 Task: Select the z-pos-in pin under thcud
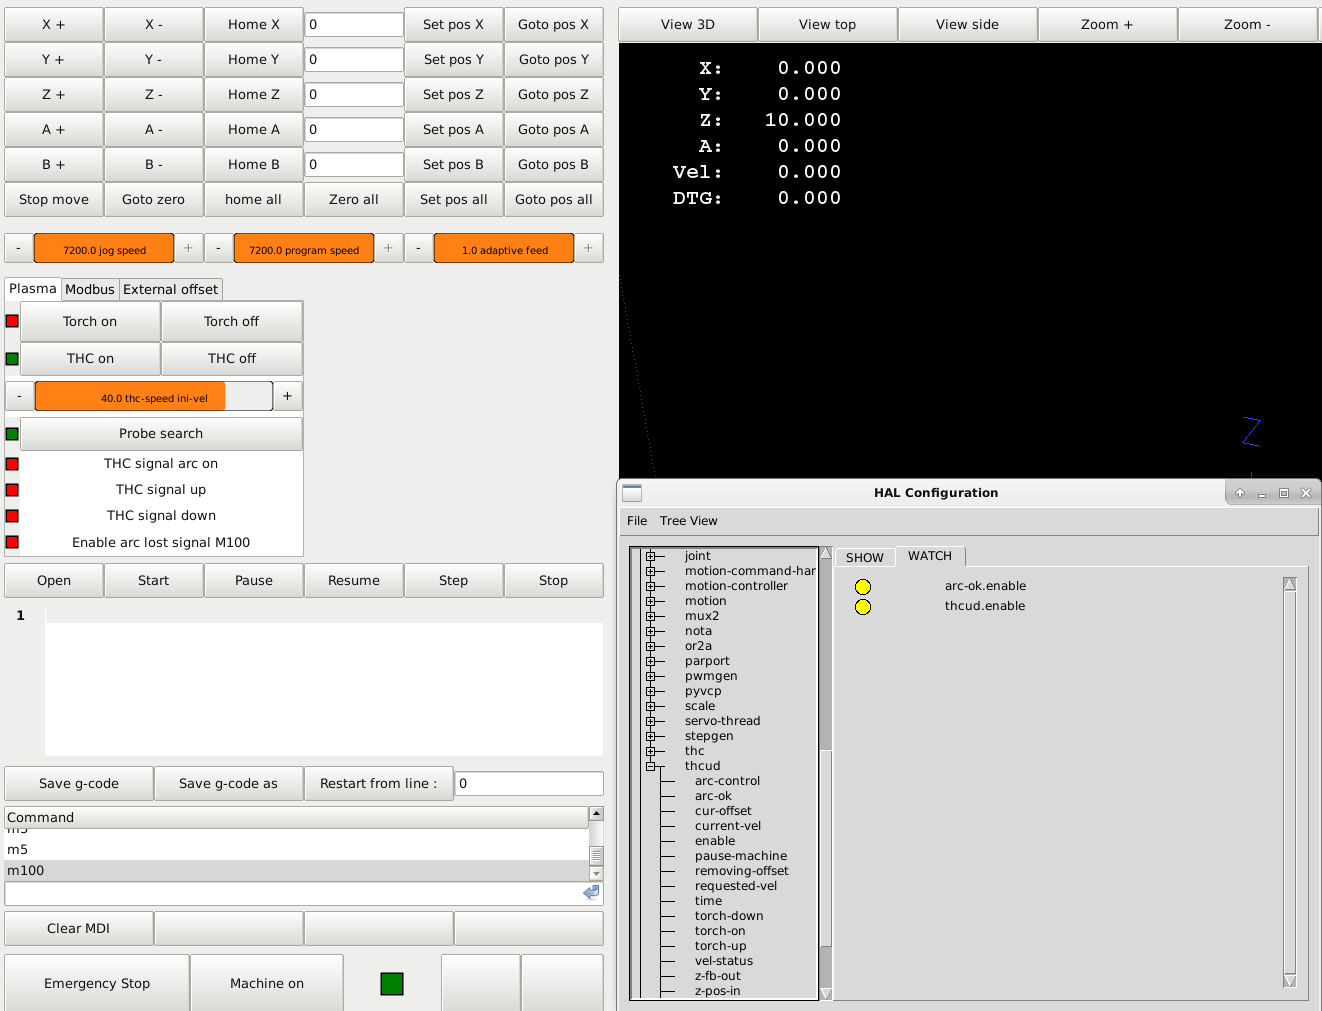coord(718,991)
